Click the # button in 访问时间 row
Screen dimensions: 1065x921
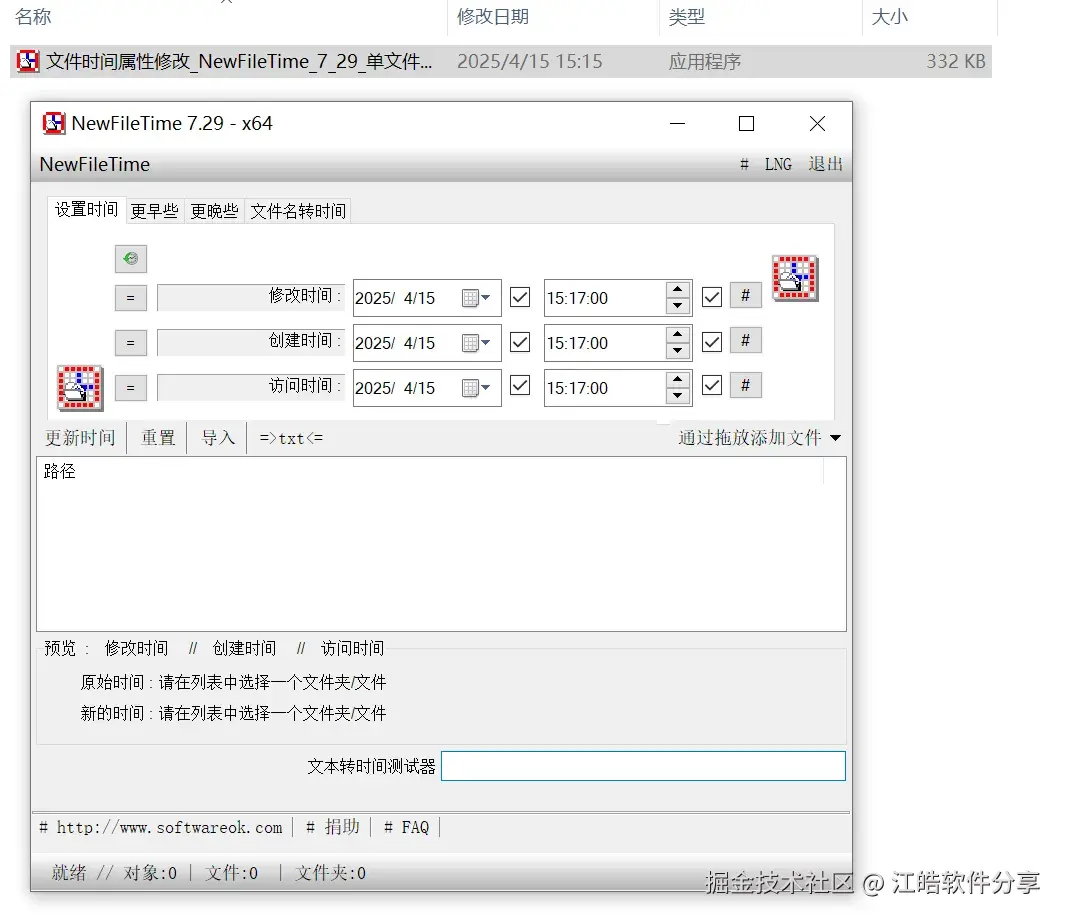745,385
